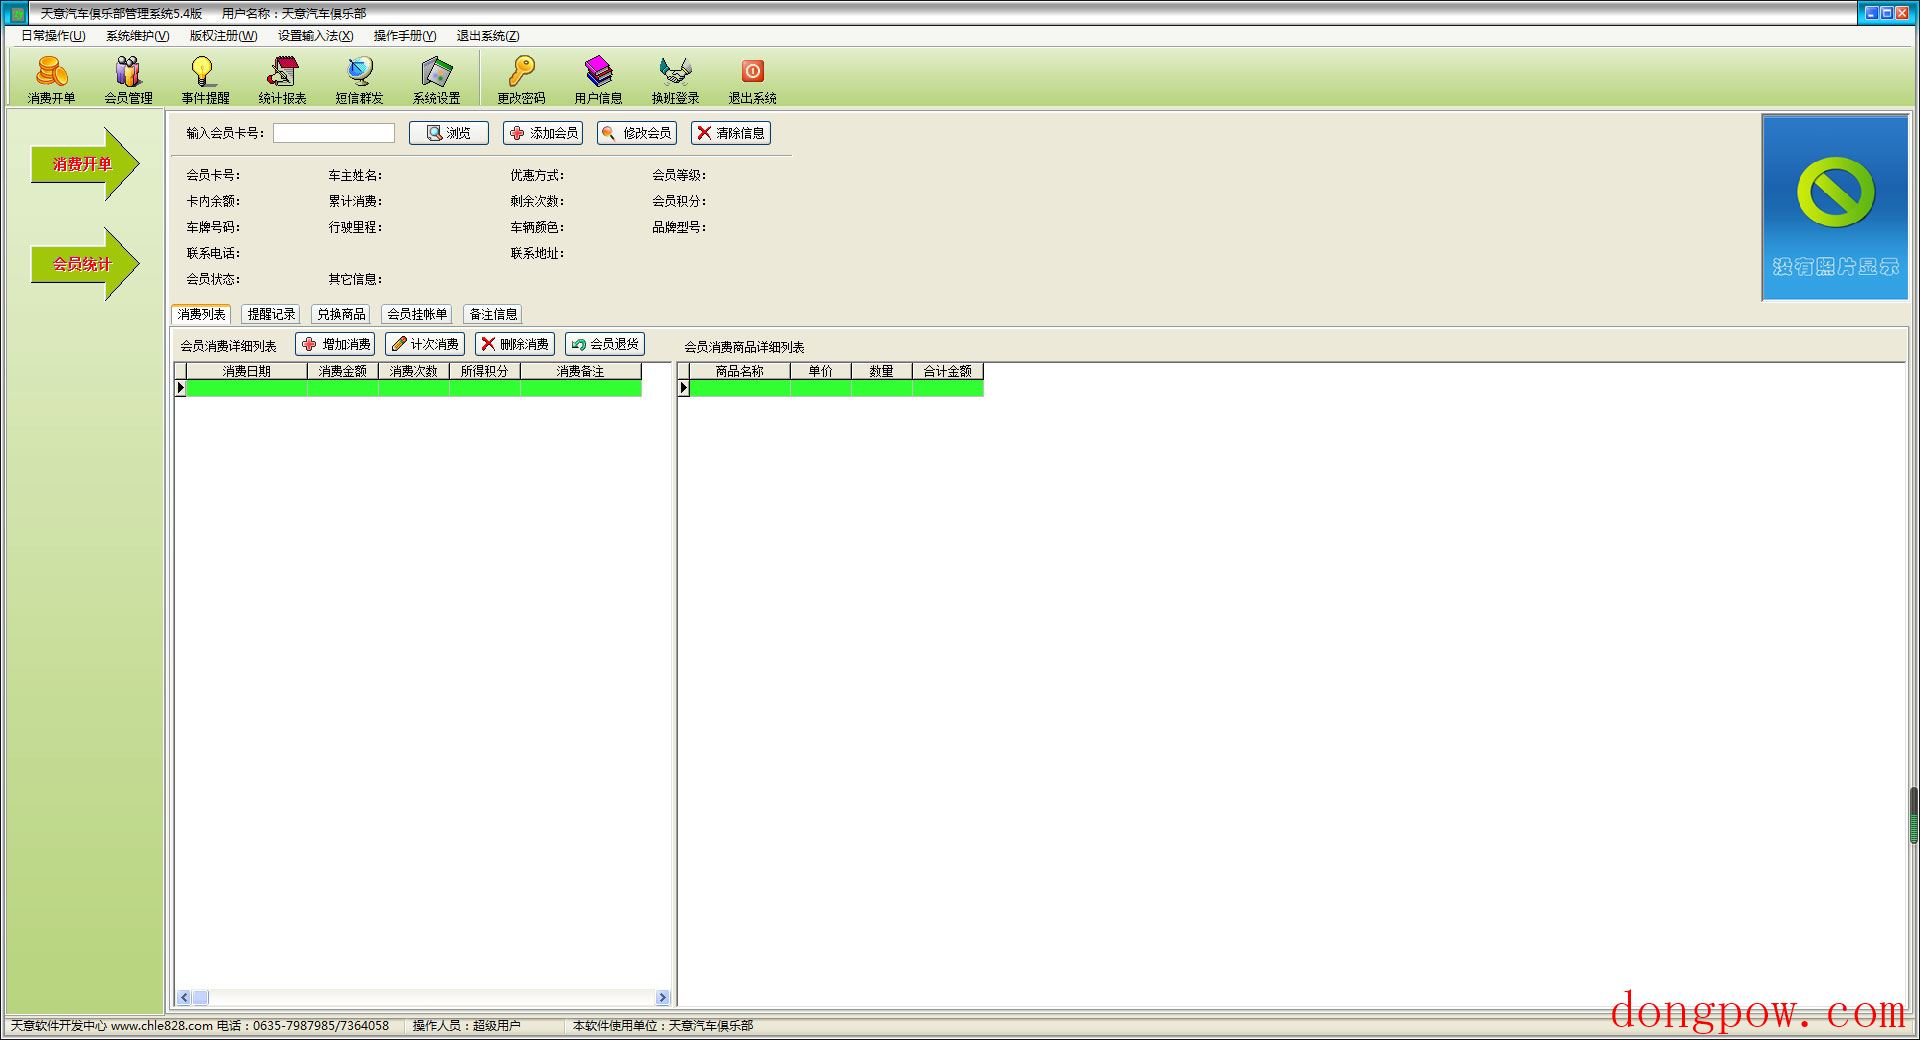Viewport: 1920px width, 1040px height.
Task: Open the 用户信息 books icon
Action: 598,79
